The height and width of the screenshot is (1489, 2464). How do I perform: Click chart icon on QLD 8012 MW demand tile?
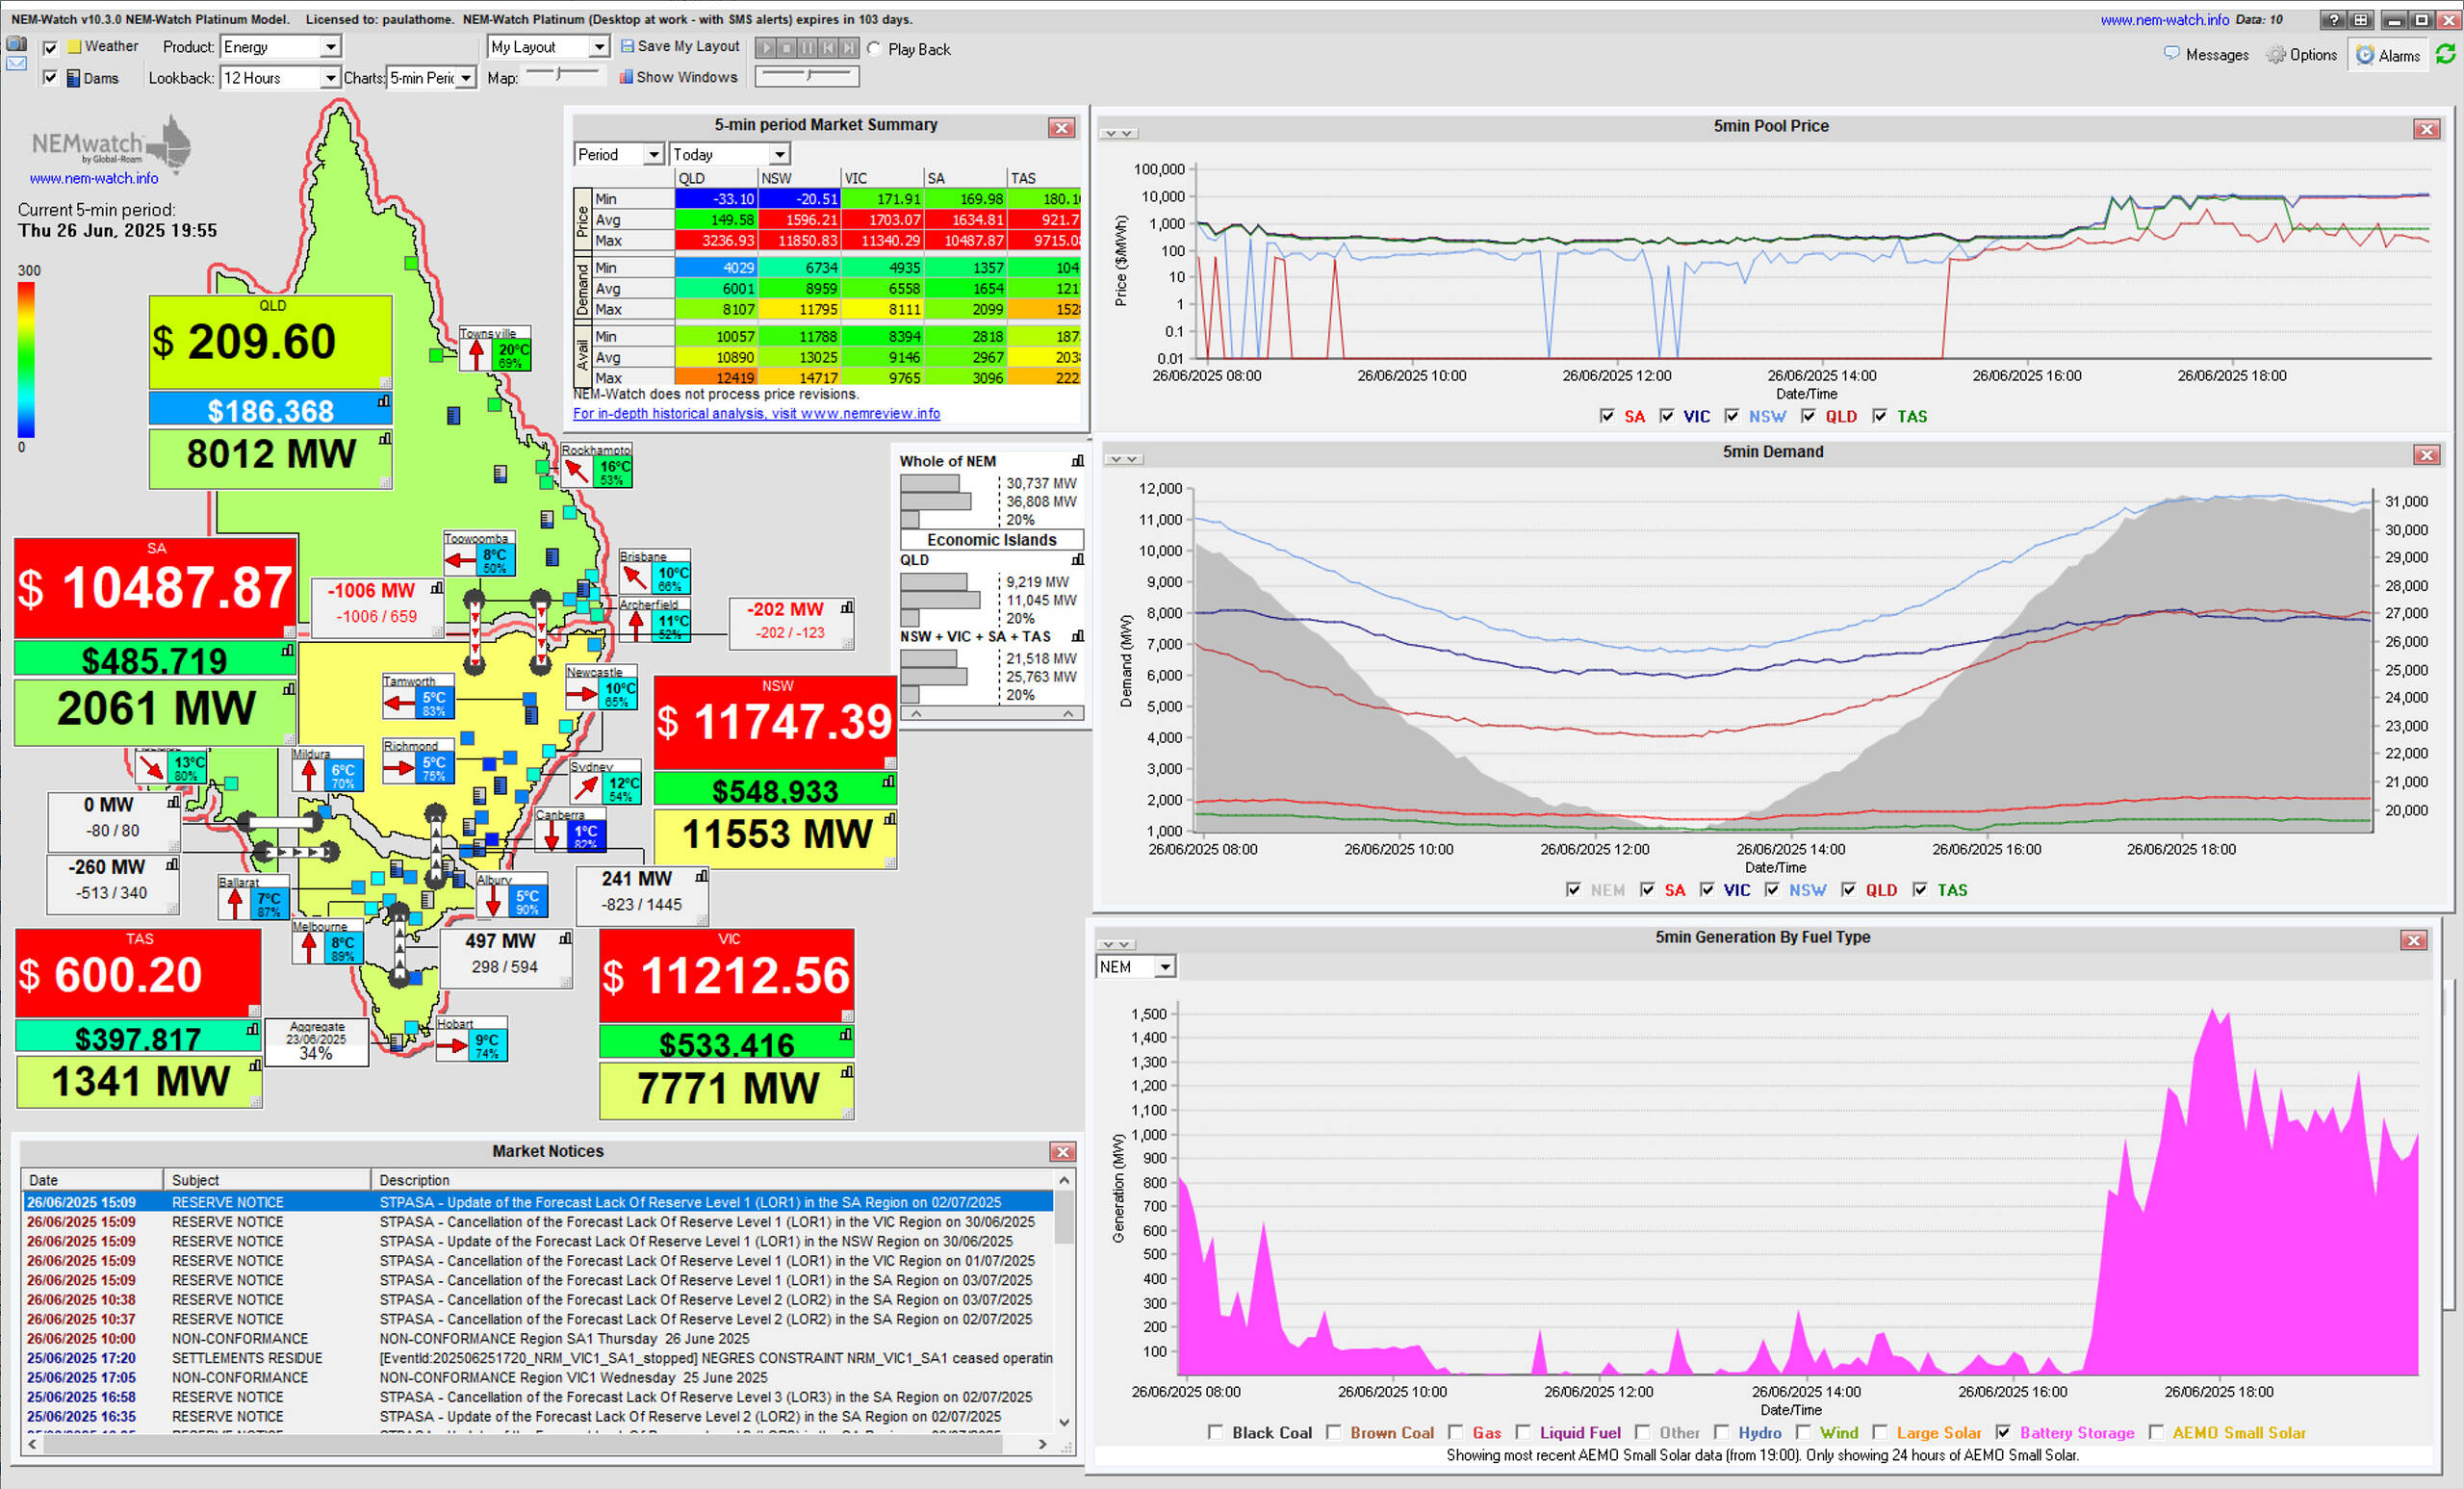(x=384, y=438)
